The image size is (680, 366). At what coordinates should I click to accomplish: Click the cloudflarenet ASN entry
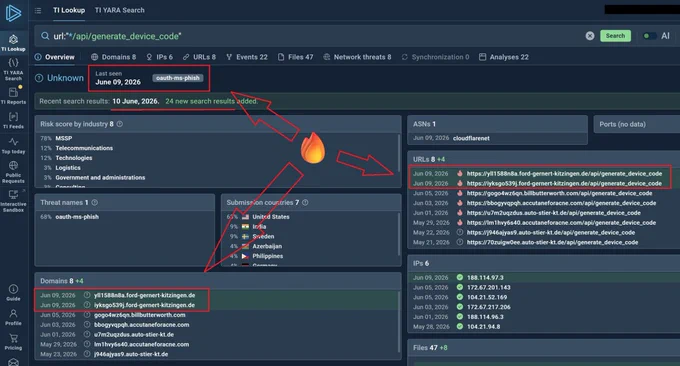point(471,138)
